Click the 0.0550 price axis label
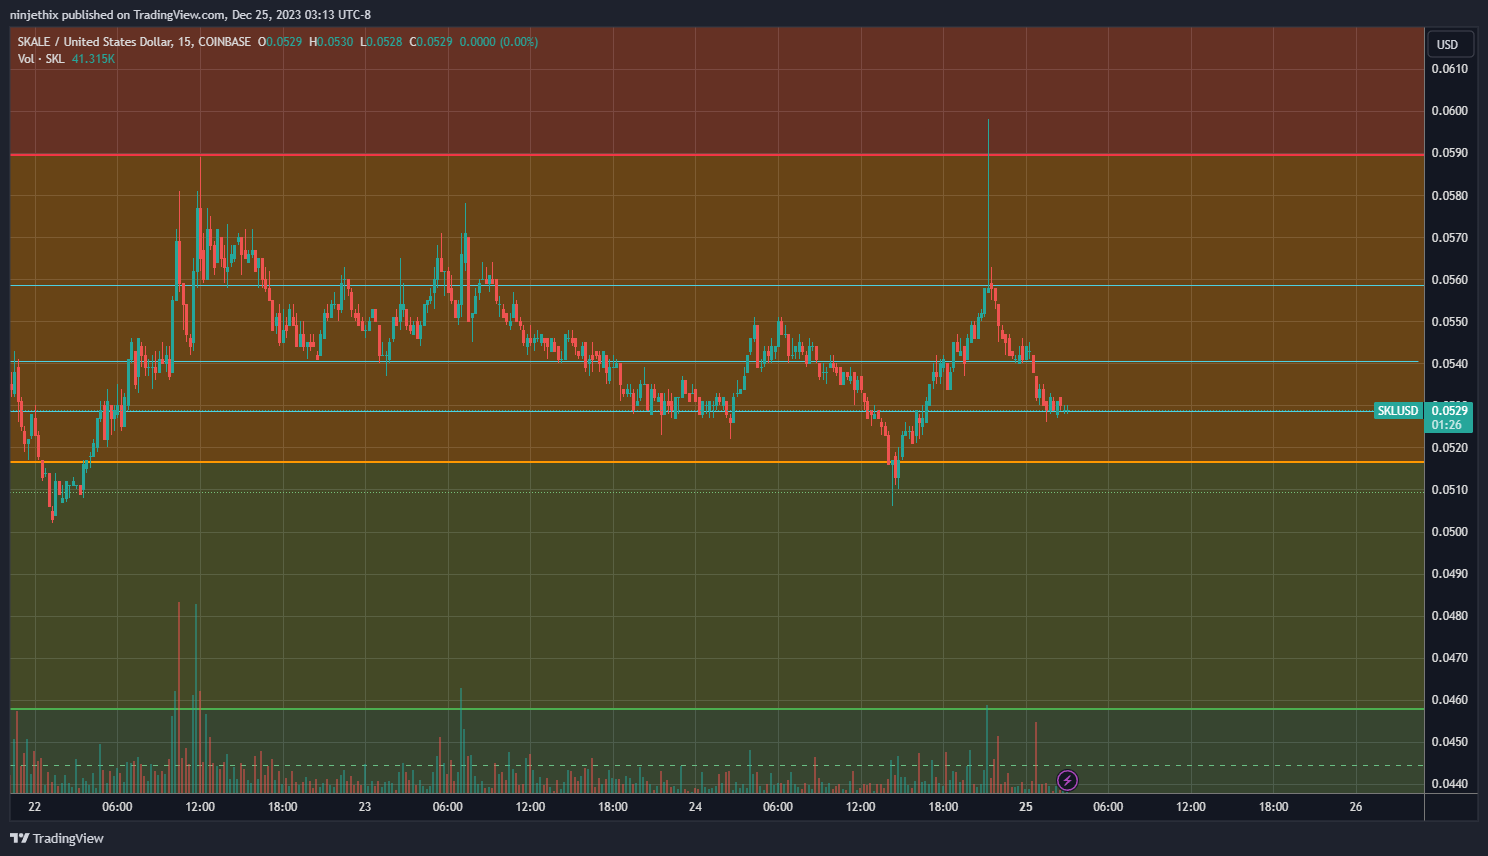The width and height of the screenshot is (1488, 856). 1449,322
